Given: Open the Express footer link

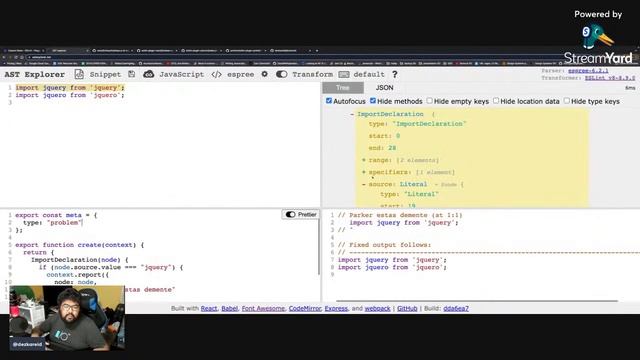Looking at the screenshot, I should [336, 309].
